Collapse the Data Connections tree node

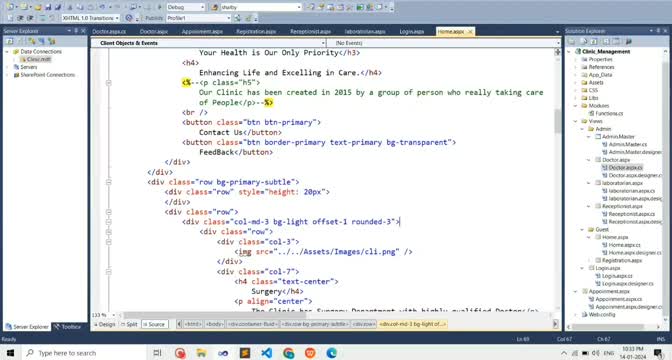coord(7,51)
